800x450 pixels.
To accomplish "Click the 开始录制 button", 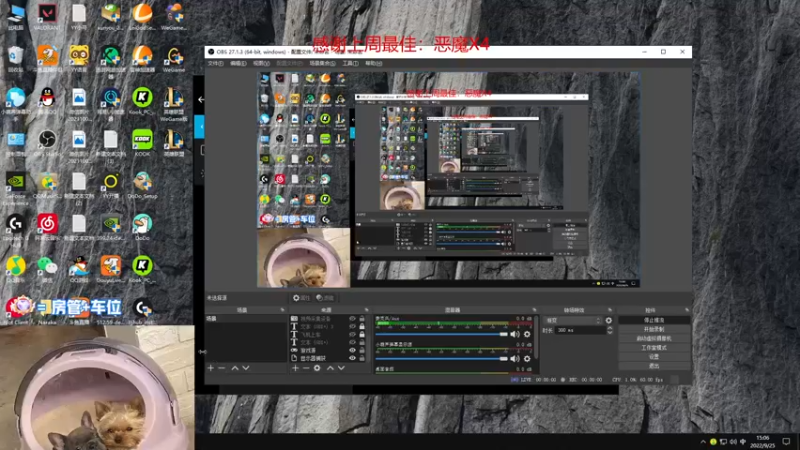I will pos(654,330).
